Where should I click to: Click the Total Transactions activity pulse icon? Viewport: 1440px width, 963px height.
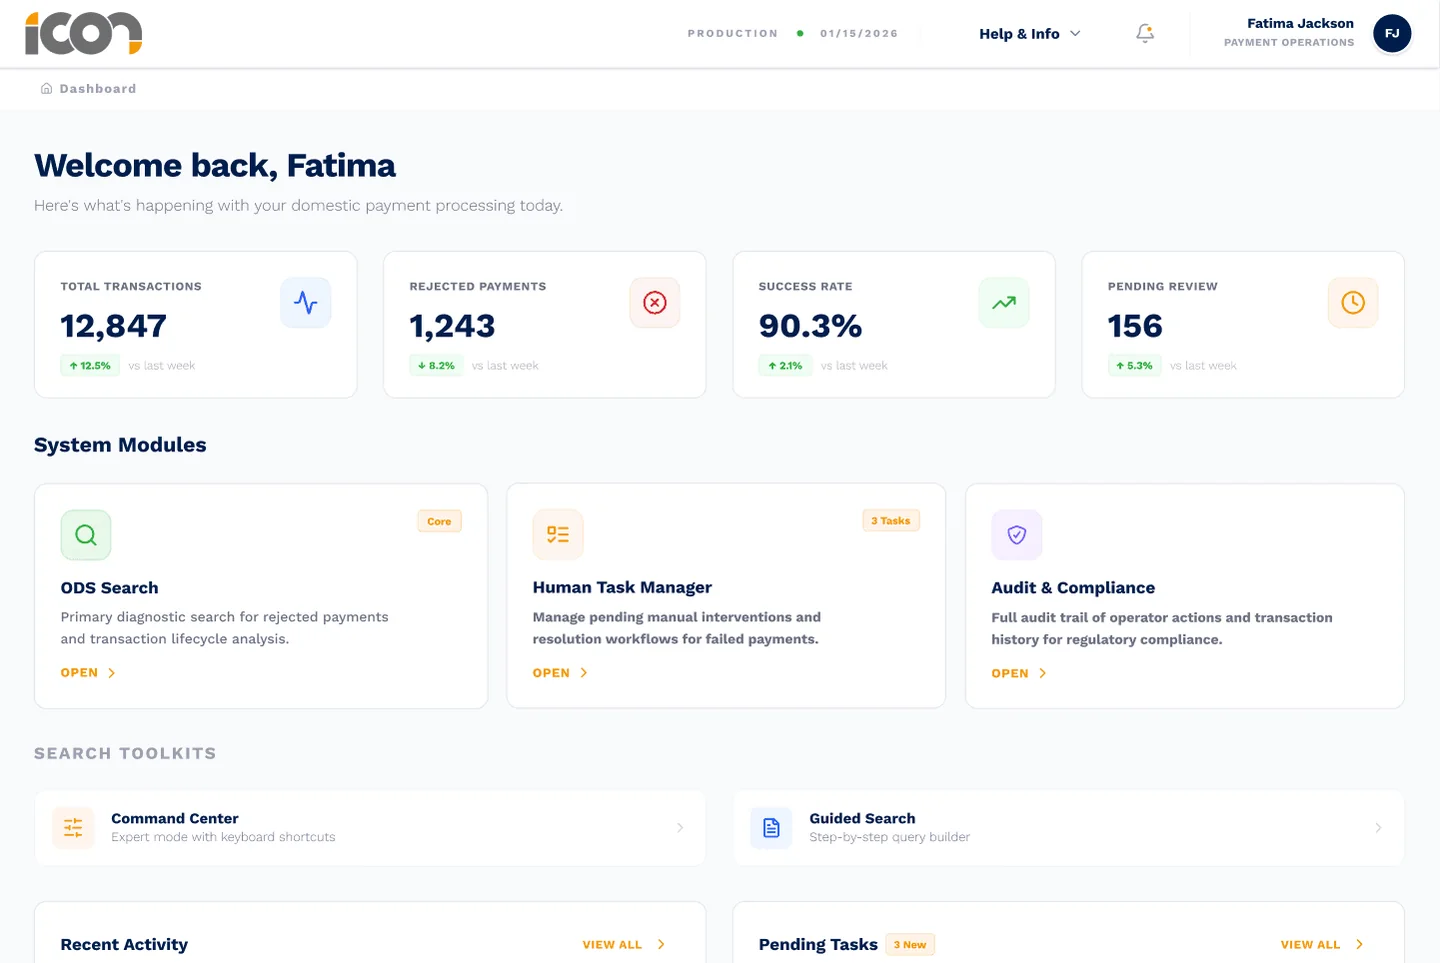click(x=306, y=302)
